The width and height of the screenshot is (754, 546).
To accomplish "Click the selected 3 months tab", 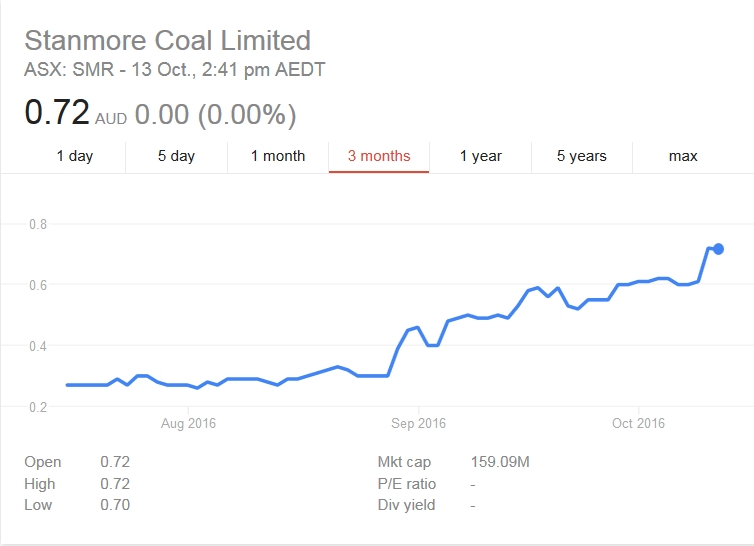I will coord(379,156).
